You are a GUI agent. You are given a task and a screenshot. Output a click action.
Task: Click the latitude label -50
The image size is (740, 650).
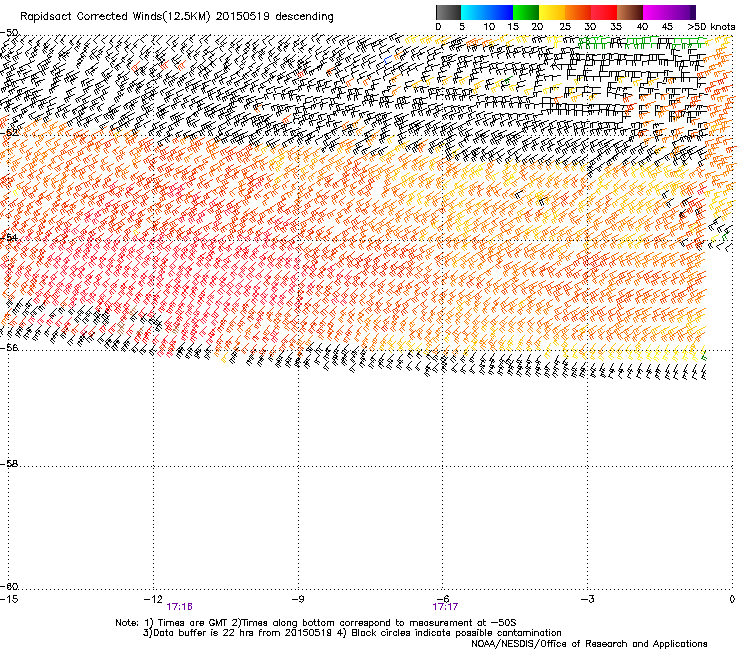coord(9,33)
